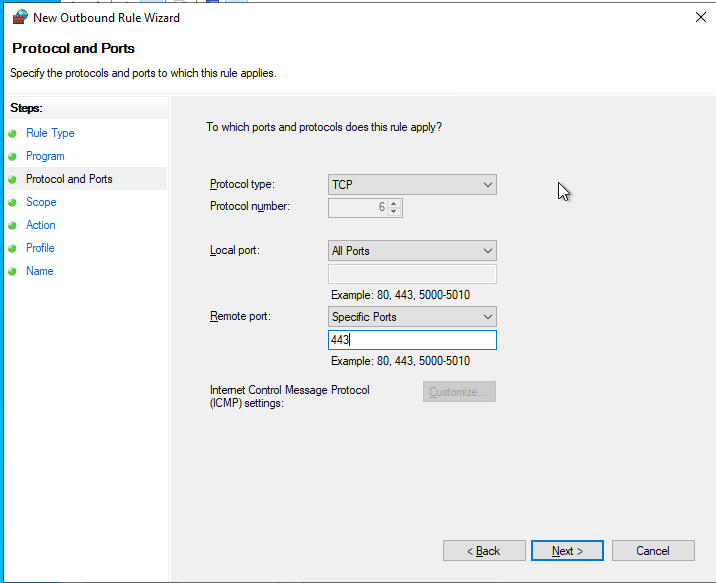The image size is (716, 583).
Task: Open the Remote port Specific Ports dropdown
Action: [x=412, y=317]
